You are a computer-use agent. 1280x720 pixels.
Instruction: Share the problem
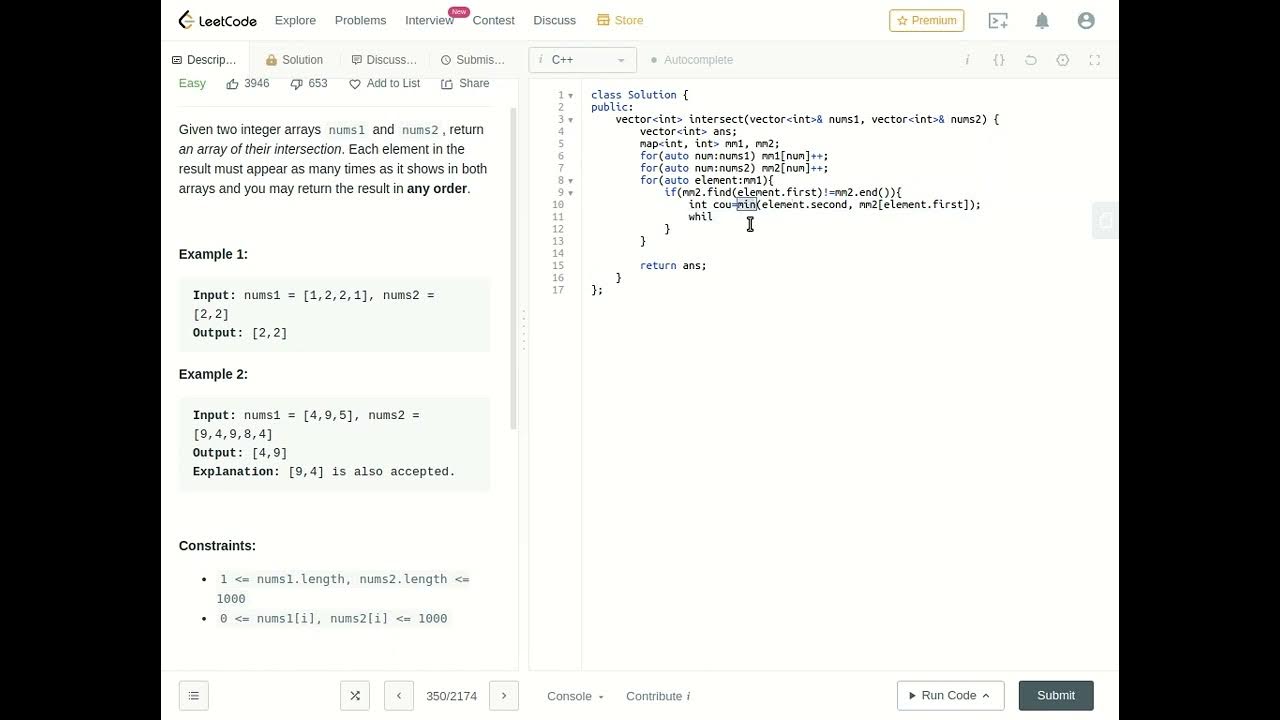pos(465,84)
